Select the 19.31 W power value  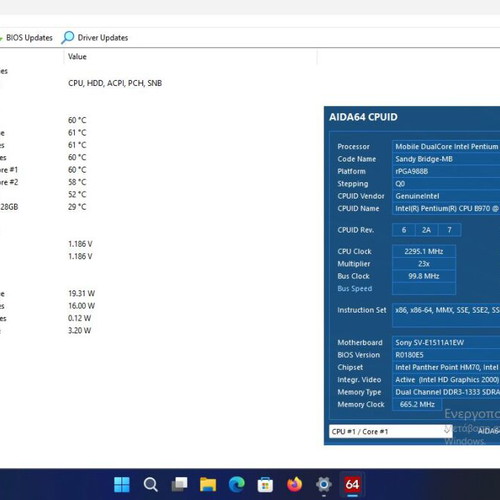pyautogui.click(x=81, y=293)
